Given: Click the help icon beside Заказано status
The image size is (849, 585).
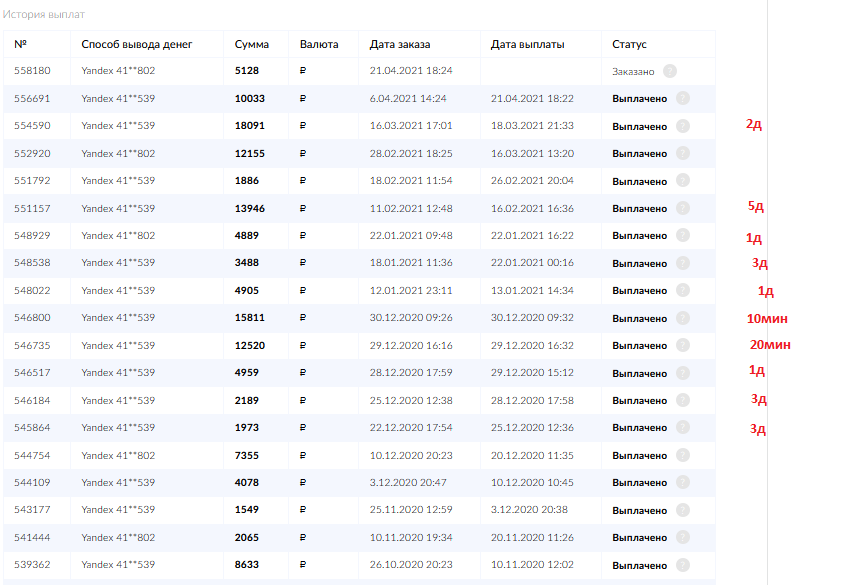Looking at the screenshot, I should coord(670,71).
